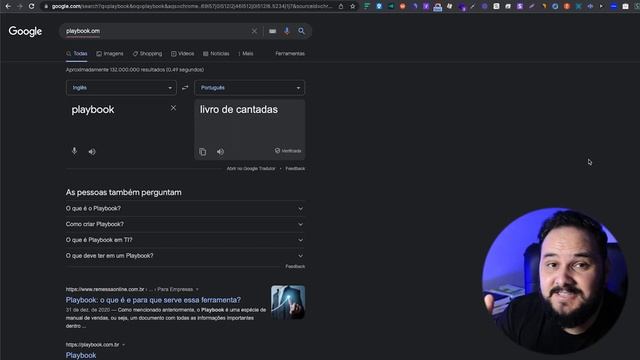The height and width of the screenshot is (360, 640).
Task: Click the Verificada badge
Action: (x=288, y=151)
